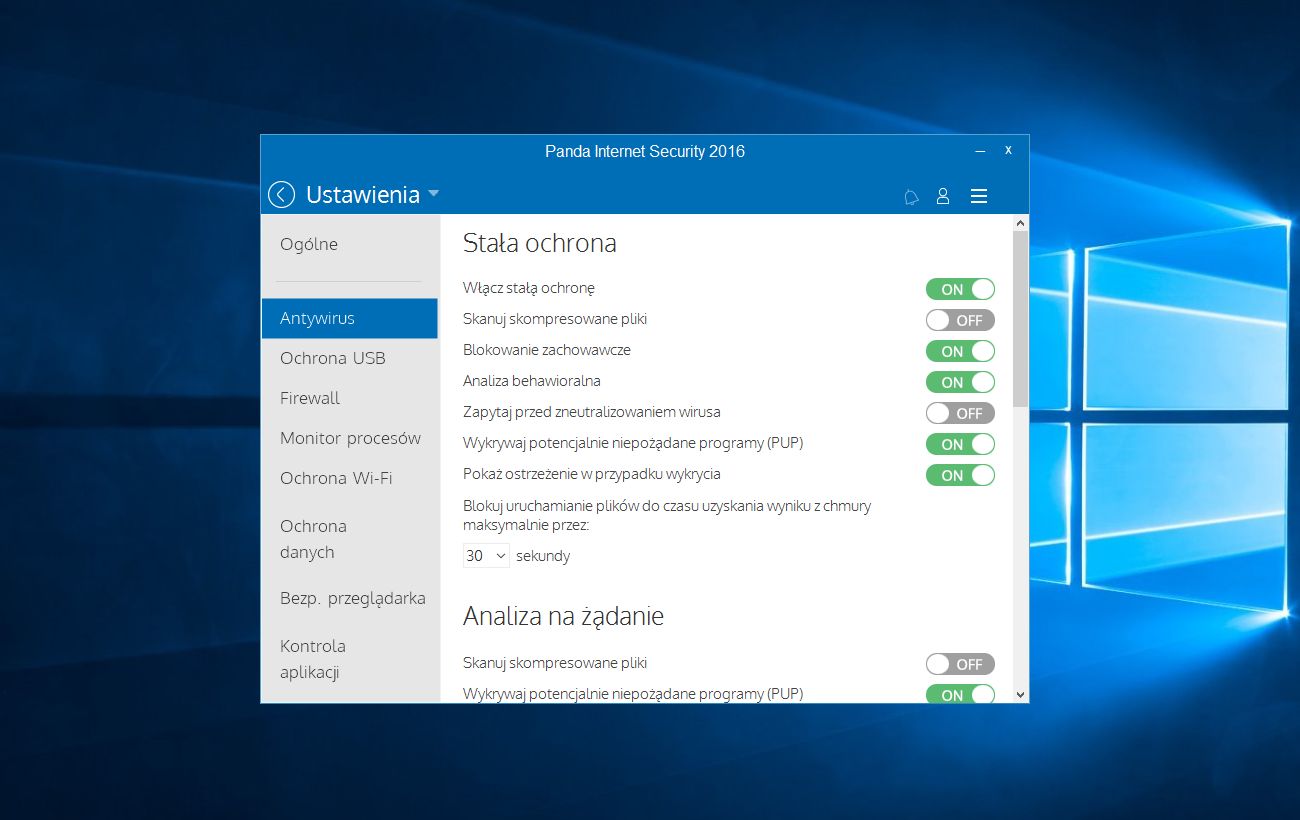Viewport: 1300px width, 820px height.
Task: Toggle Włącz stałą ochronę switch
Action: coord(960,289)
